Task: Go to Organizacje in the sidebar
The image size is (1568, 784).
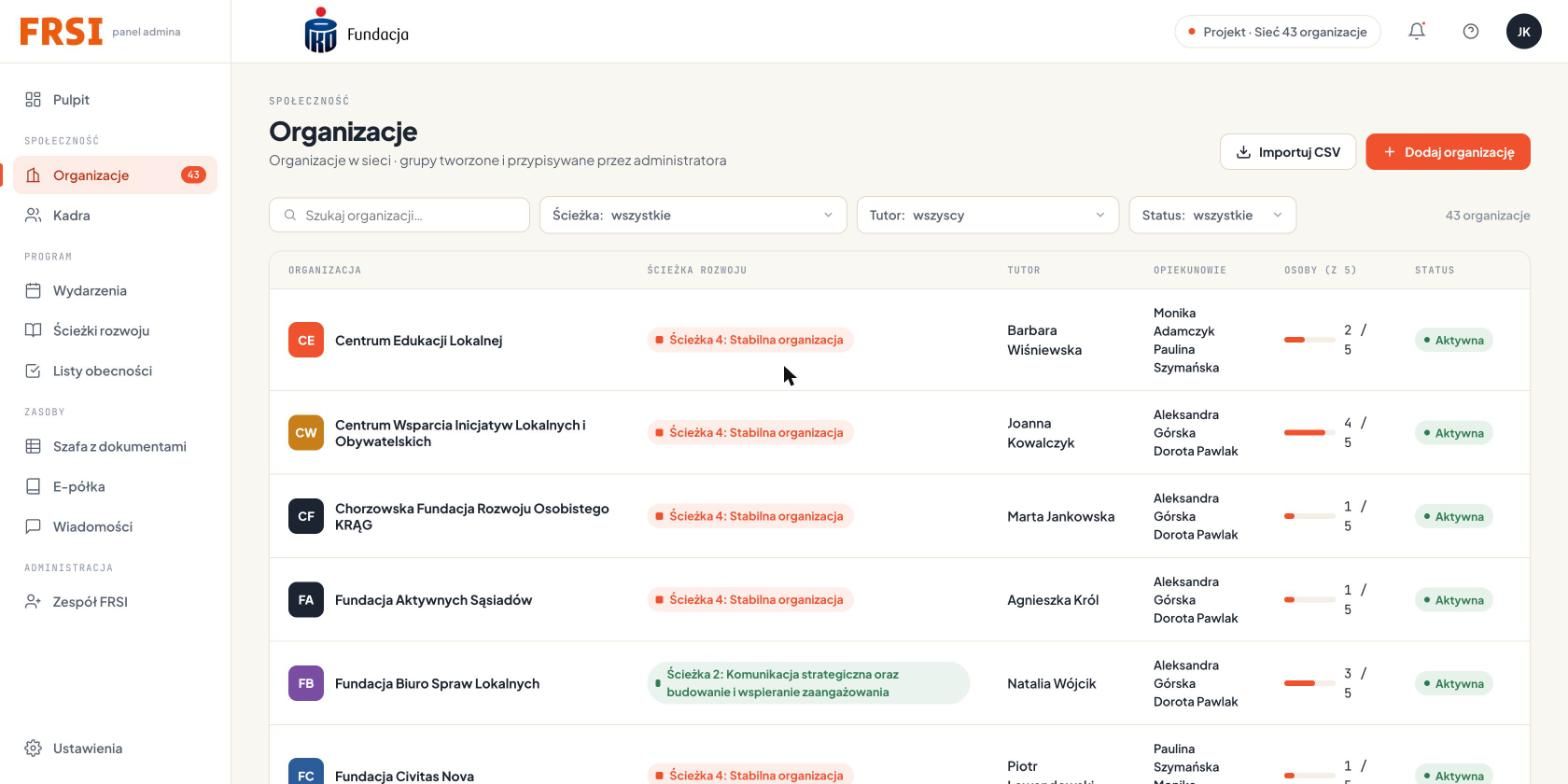Action: coord(115,175)
